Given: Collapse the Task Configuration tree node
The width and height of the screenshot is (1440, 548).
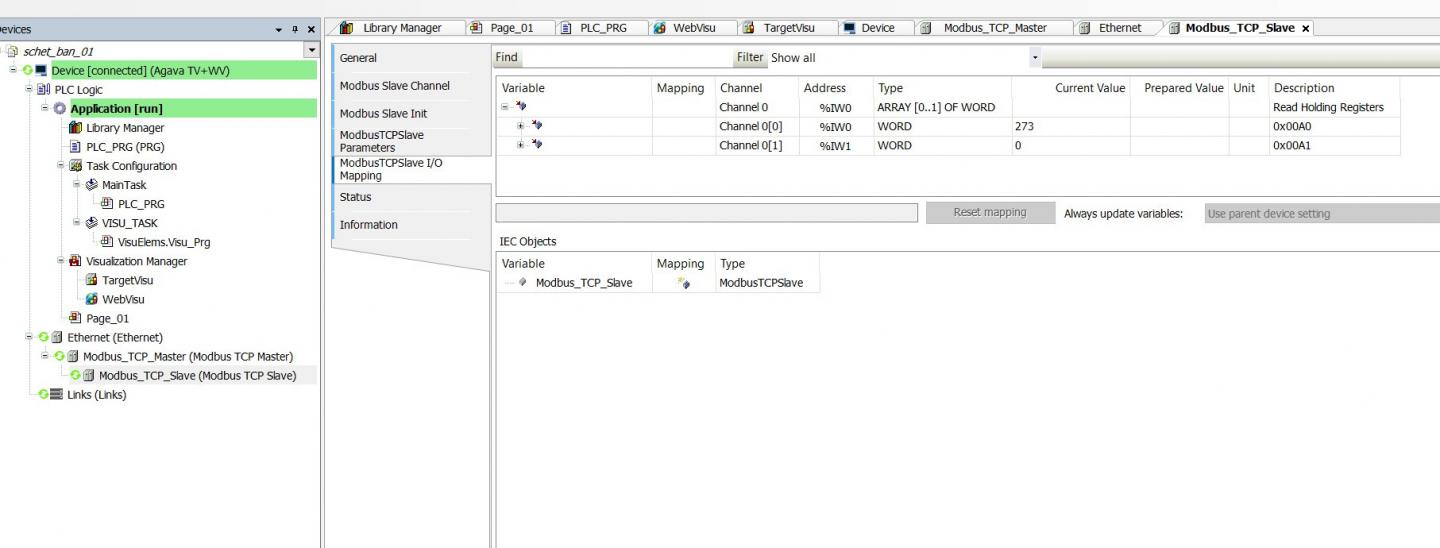Looking at the screenshot, I should (61, 166).
